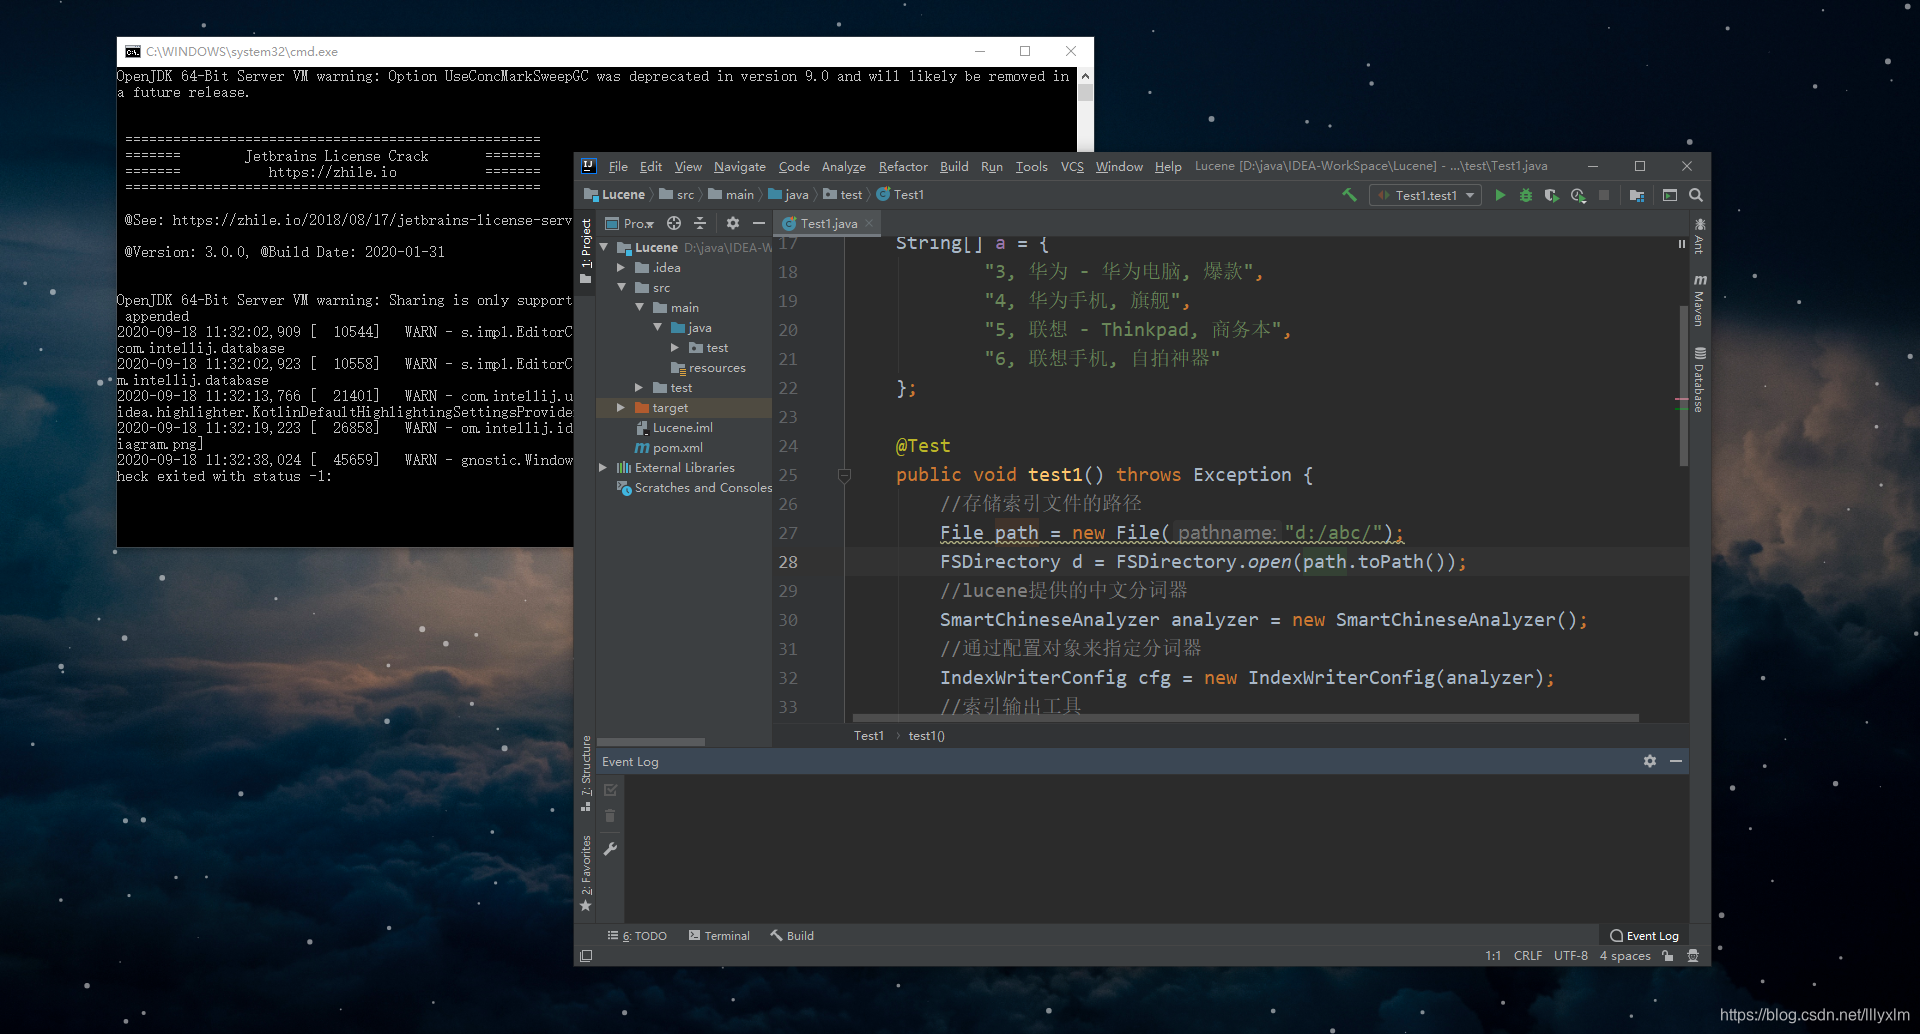Viewport: 1920px width, 1034px height.
Task: Click the Build Project hammer icon
Action: pos(1349,195)
